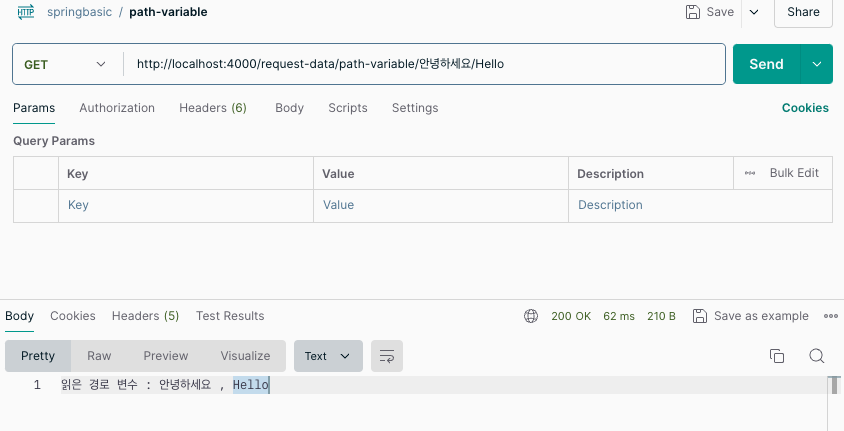Select the Visualize view mode
The height and width of the screenshot is (431, 844).
245,356
